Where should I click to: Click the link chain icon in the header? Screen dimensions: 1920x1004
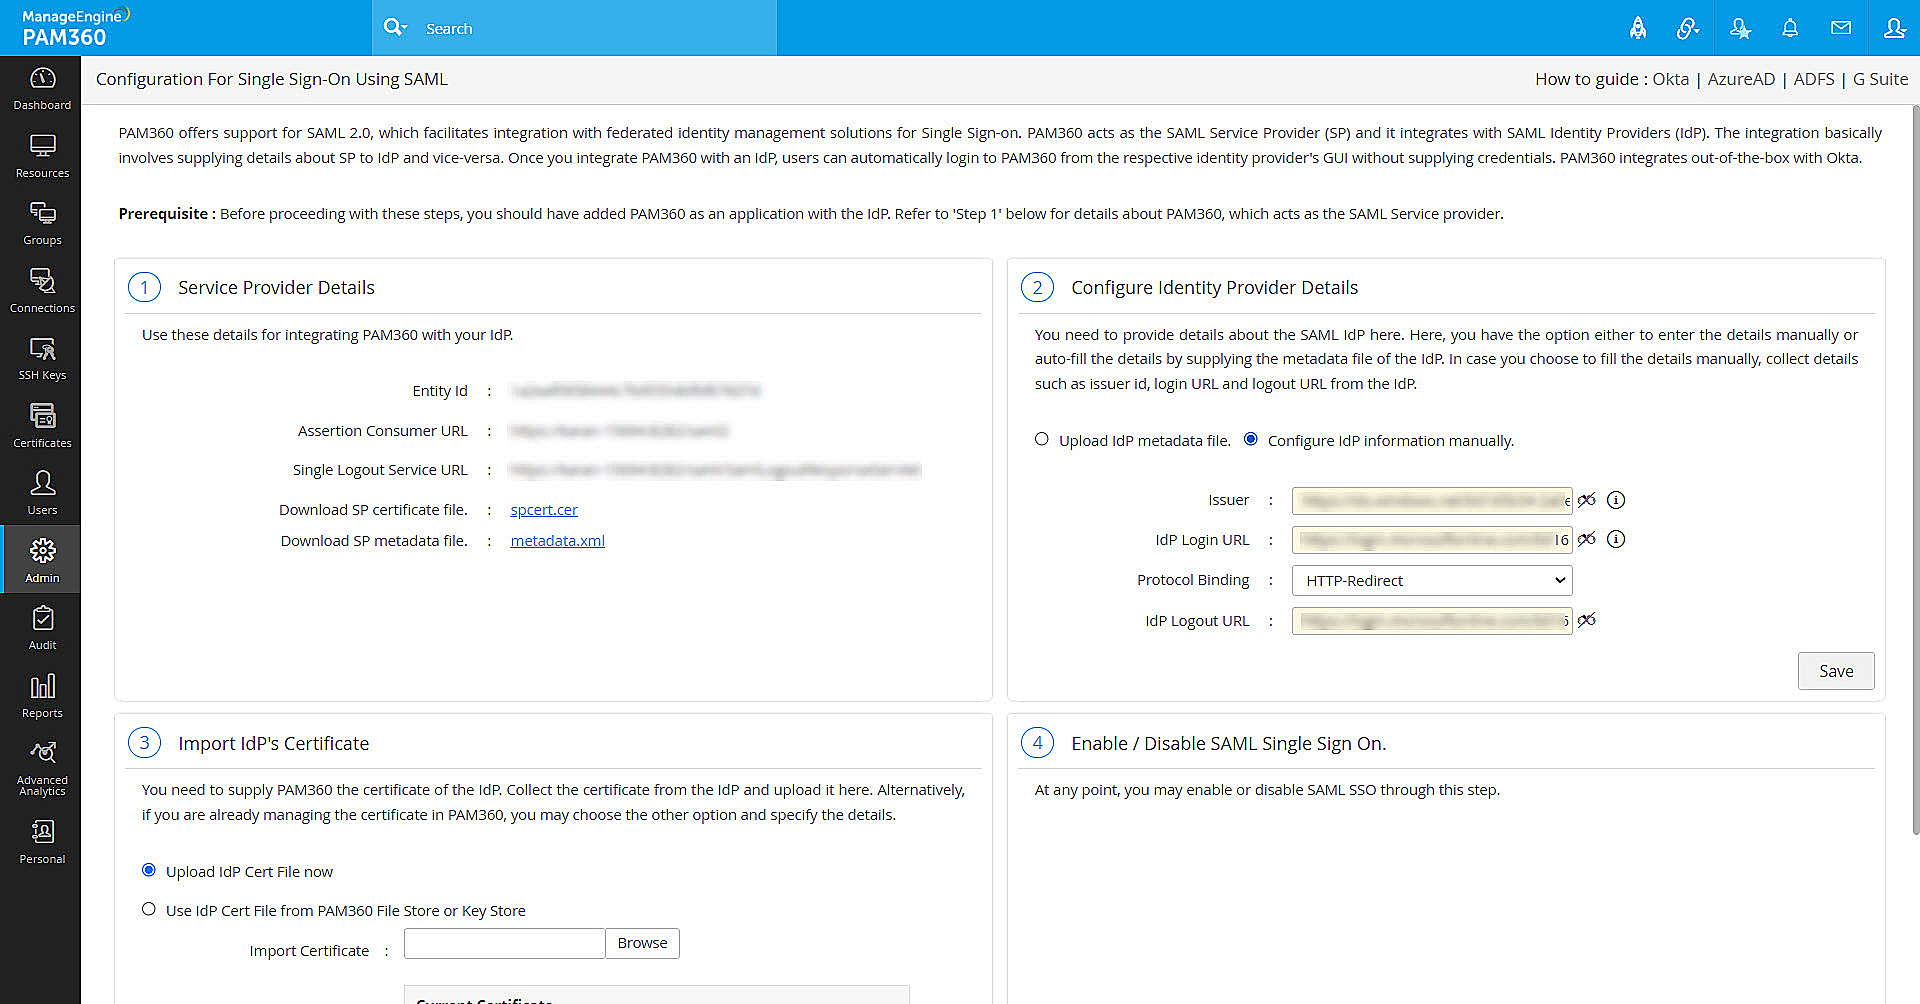1688,28
